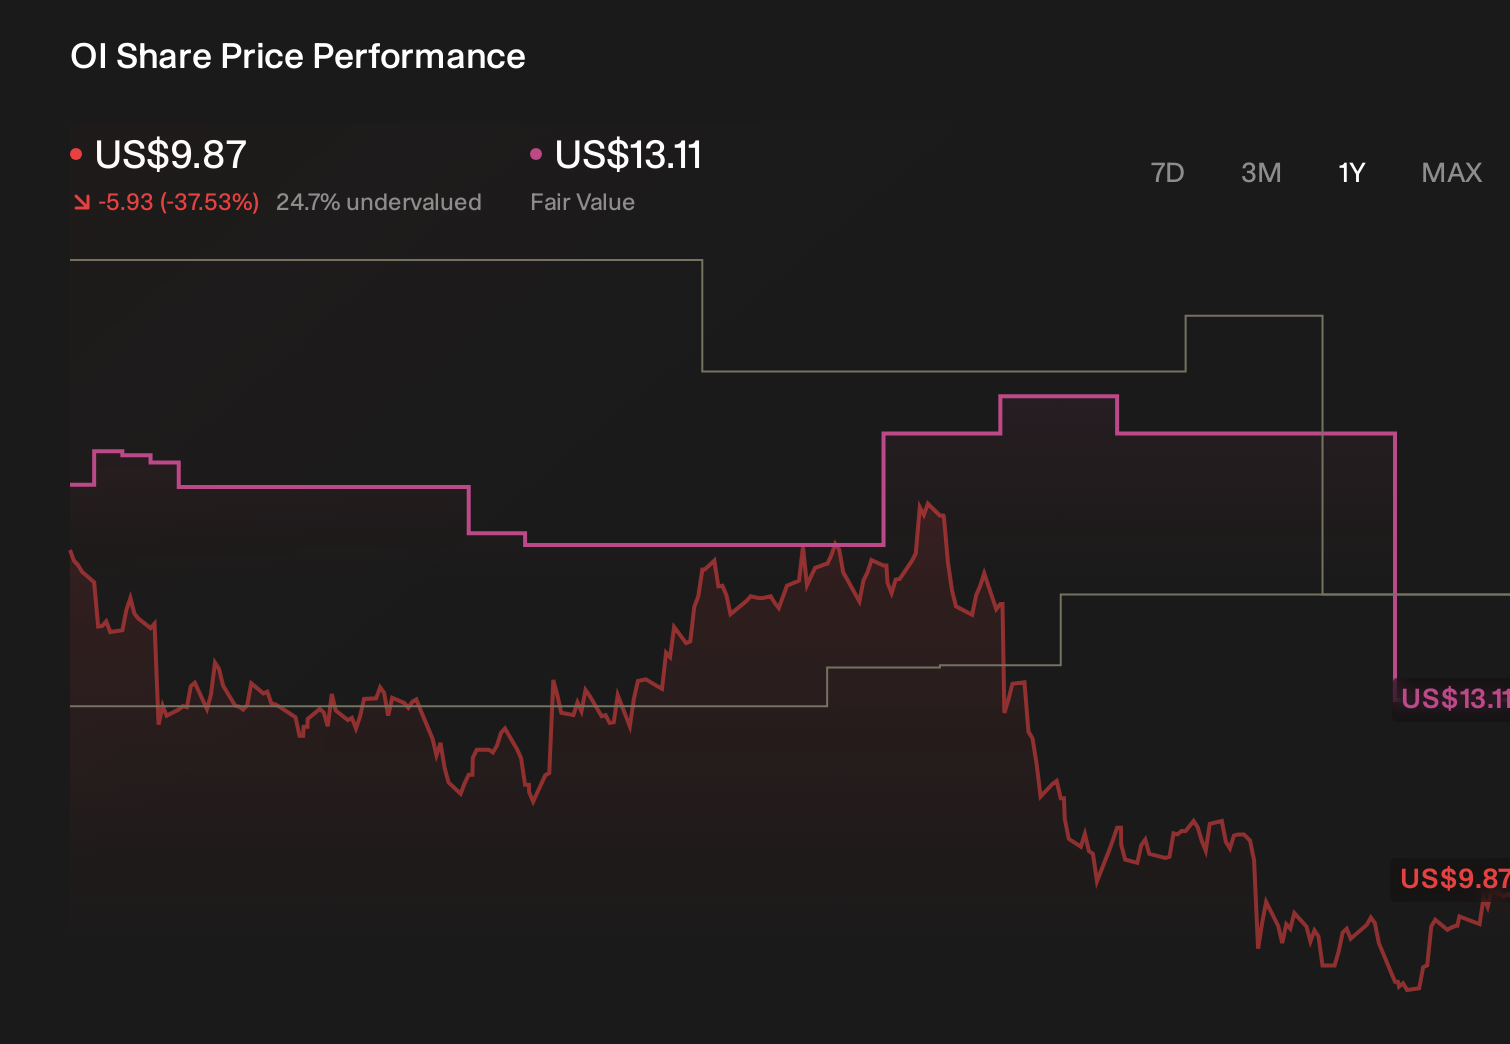Screen dimensions: 1510x1044
Task: Select the 1Y time range tab
Action: 1351,173
